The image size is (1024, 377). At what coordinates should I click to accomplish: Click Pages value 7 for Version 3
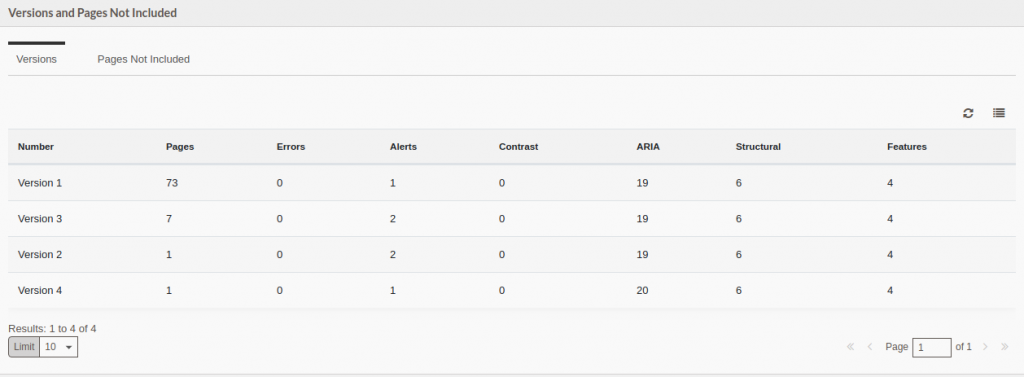point(169,219)
